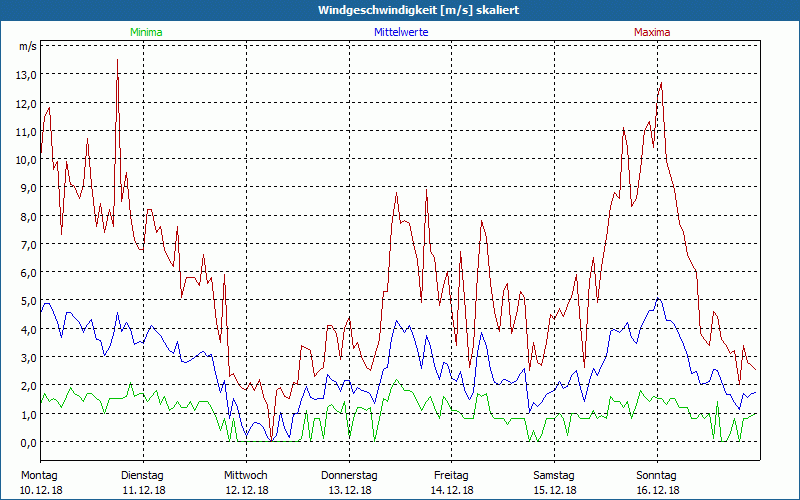Screen dimensions: 800x500
Task: Click the 'Donnerstag' day label
Action: pos(349,476)
